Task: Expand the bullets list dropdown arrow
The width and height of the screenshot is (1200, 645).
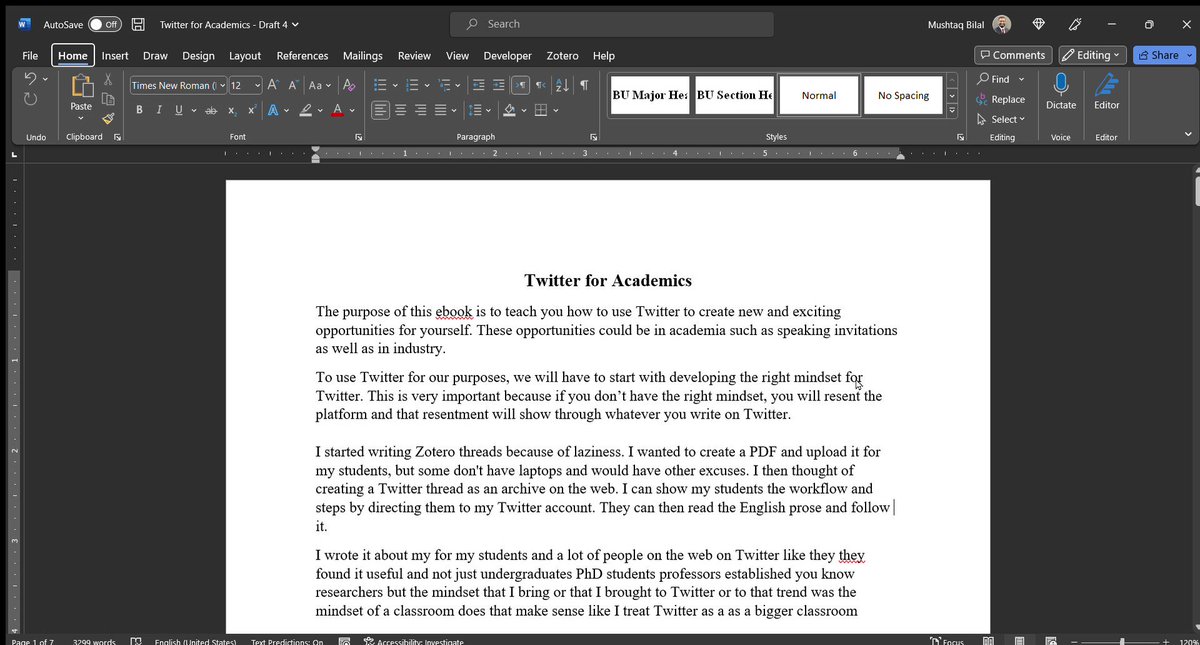Action: [x=395, y=86]
